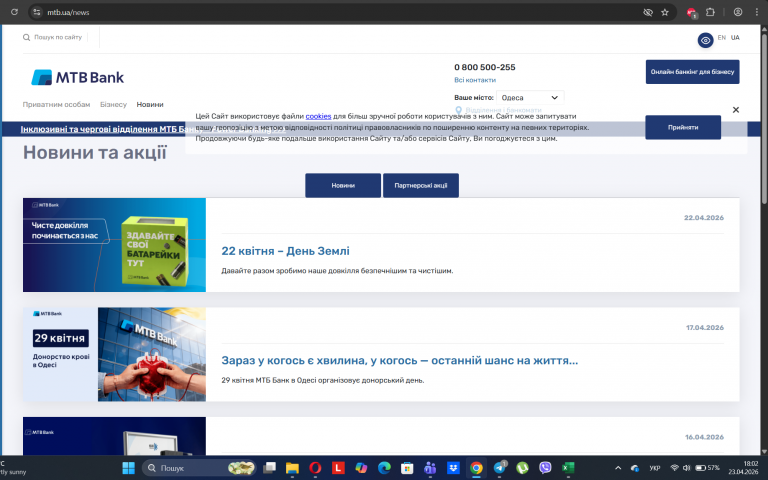Click the 29 квітня blood donation thumbnail
This screenshot has height=480, width=768.
[114, 354]
